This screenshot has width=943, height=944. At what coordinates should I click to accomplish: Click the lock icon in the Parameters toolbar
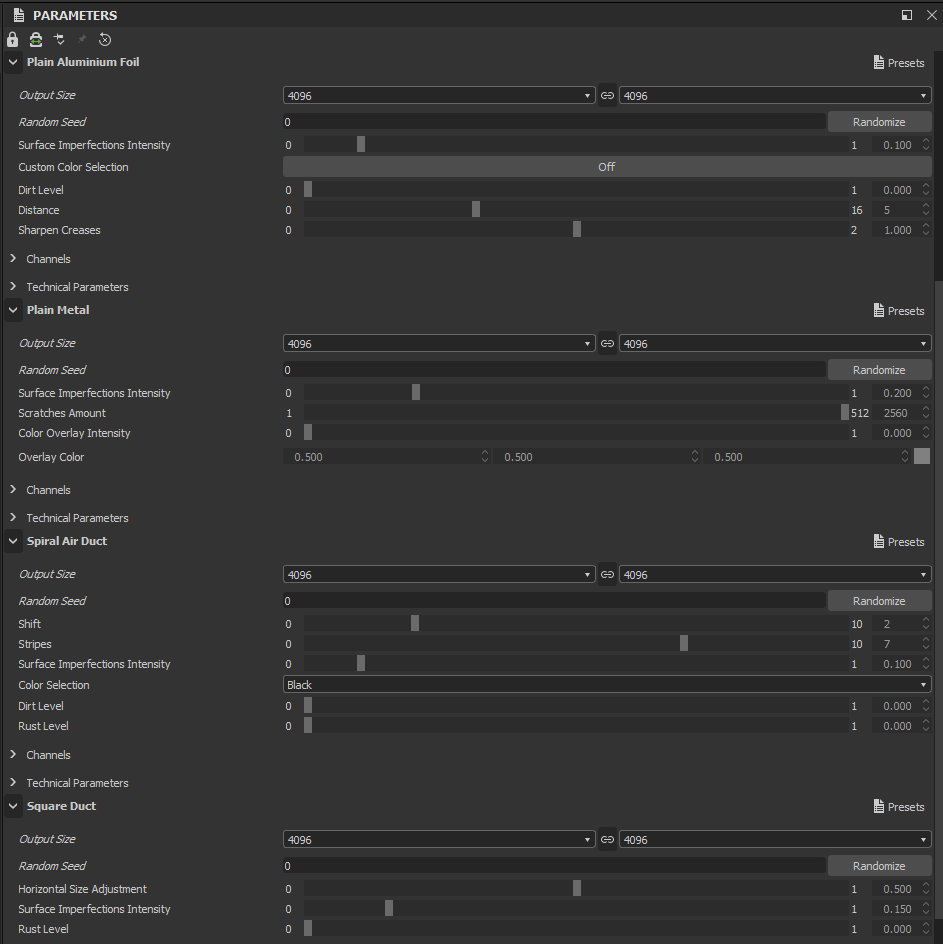(13, 40)
